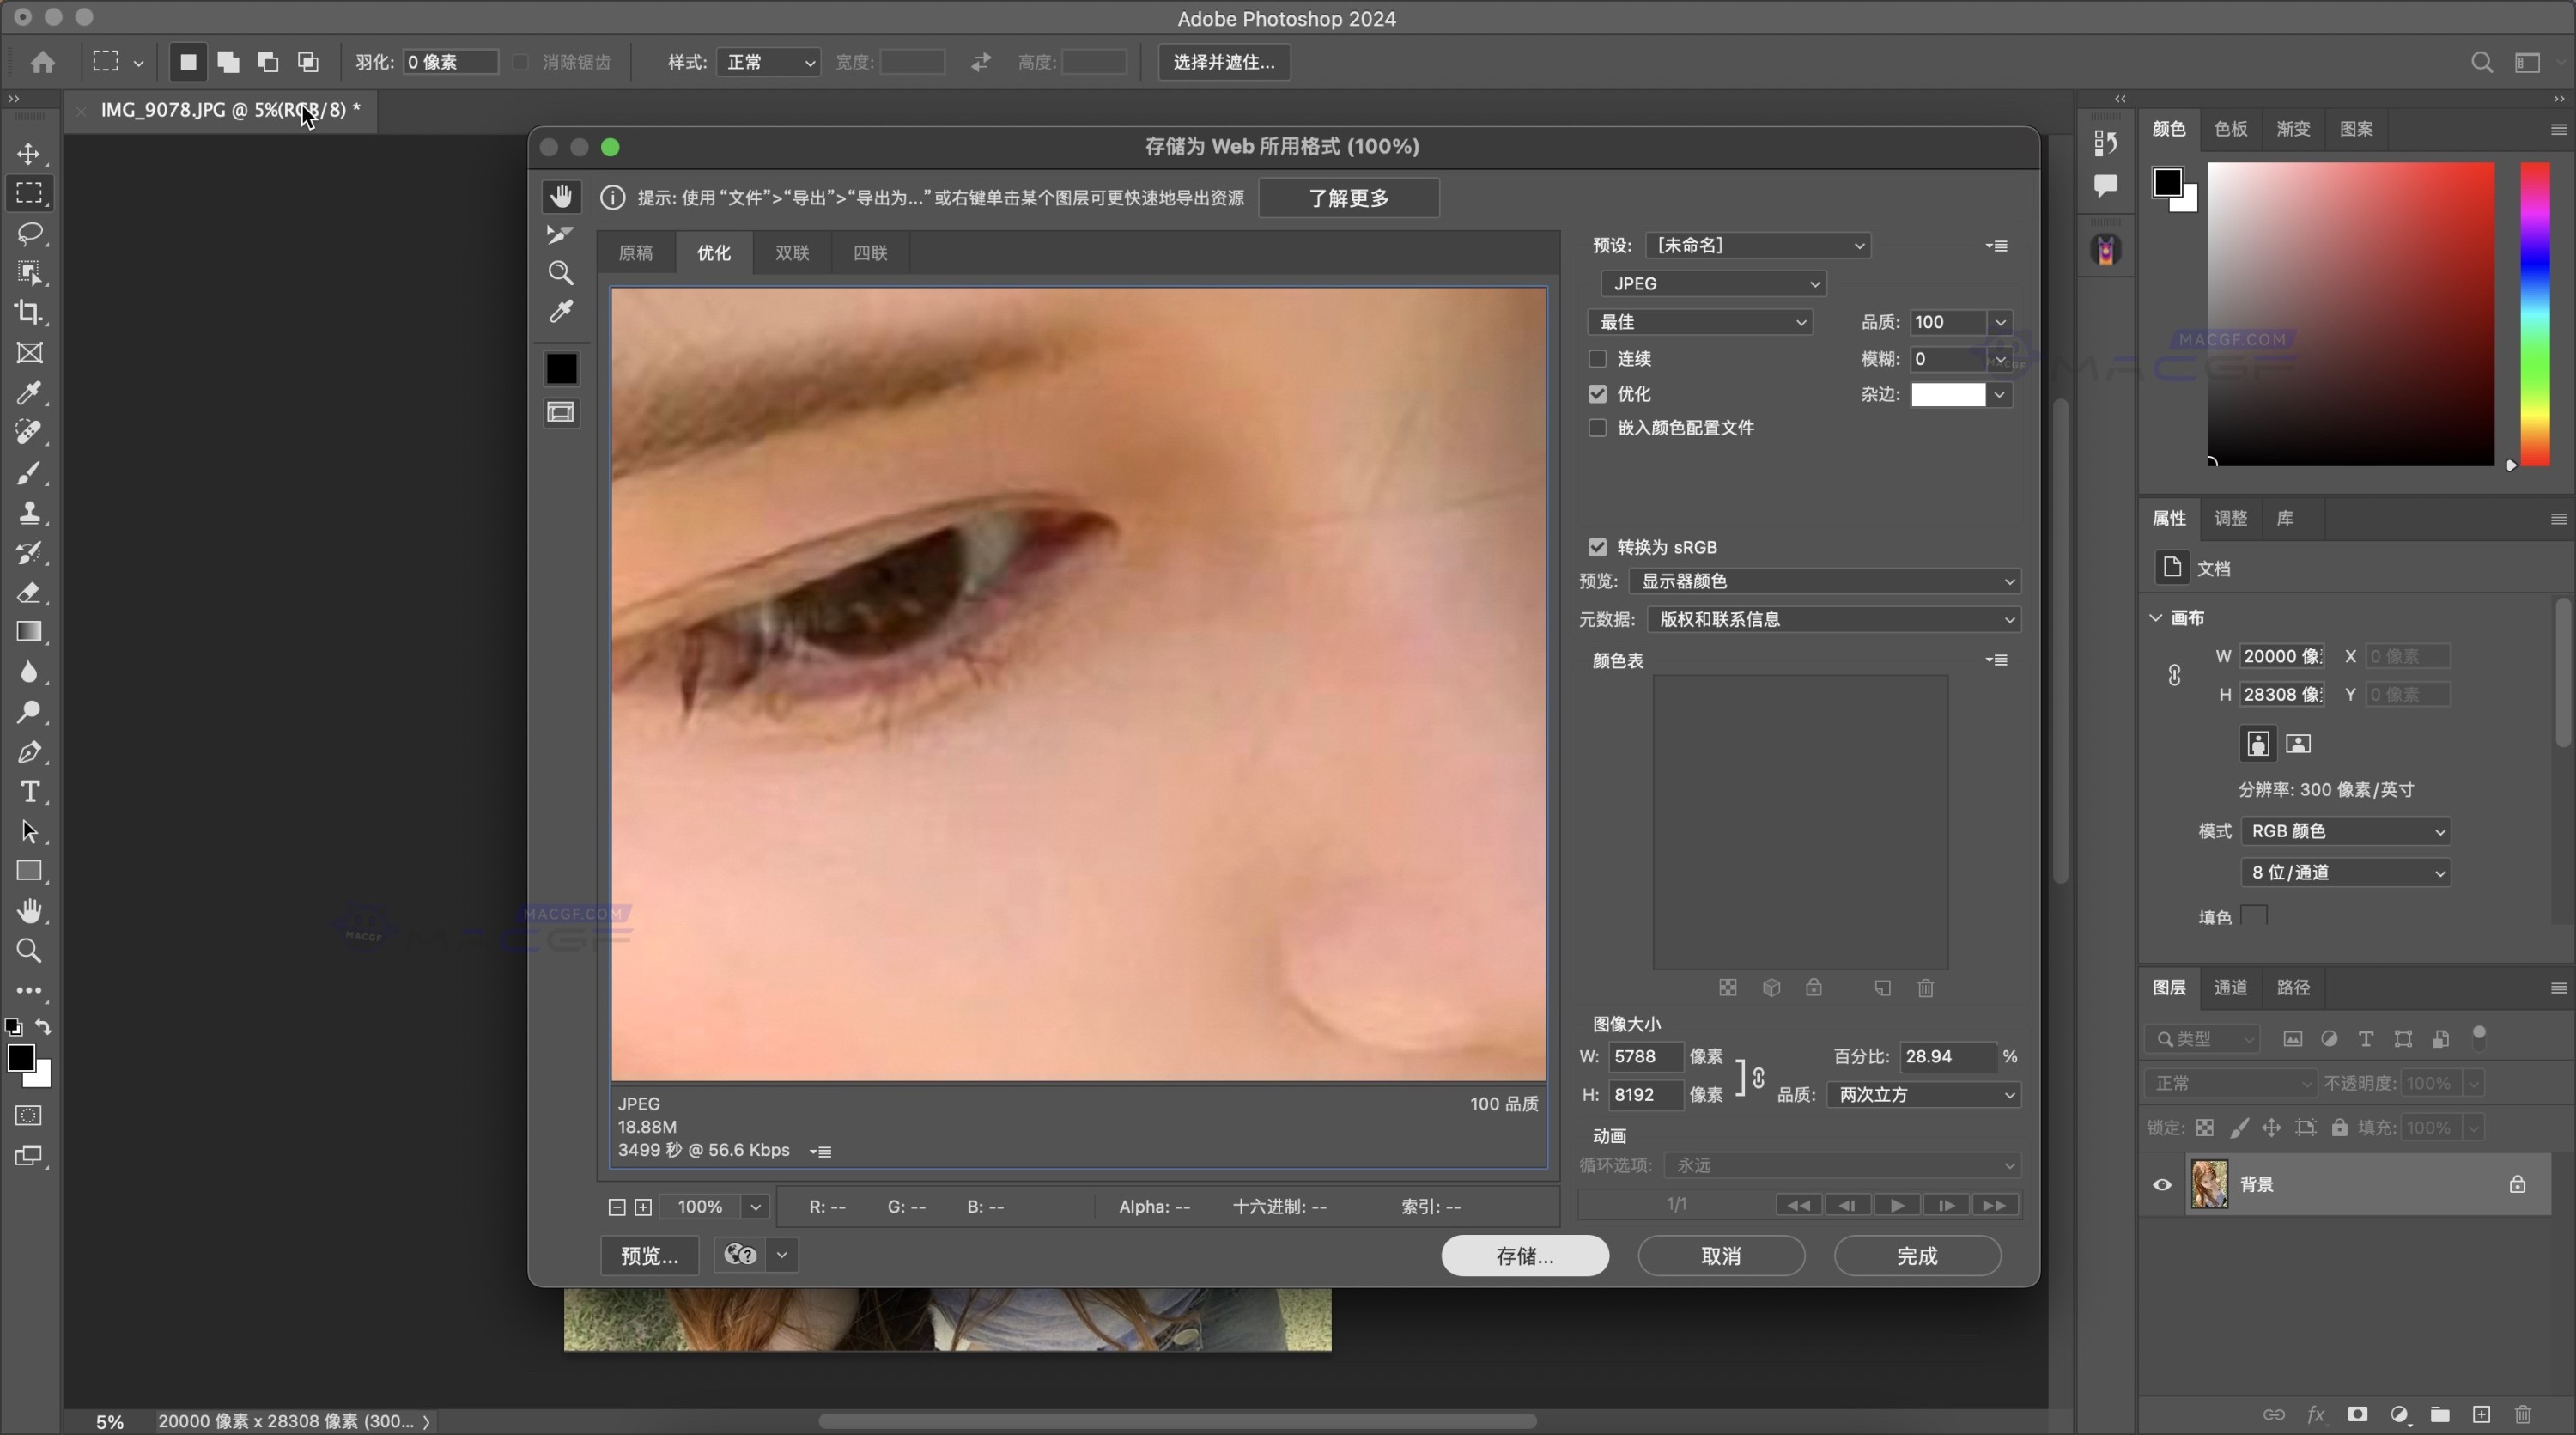Select the Hand tool in Save for Web dialog
Image resolution: width=2576 pixels, height=1435 pixels.
tap(561, 196)
